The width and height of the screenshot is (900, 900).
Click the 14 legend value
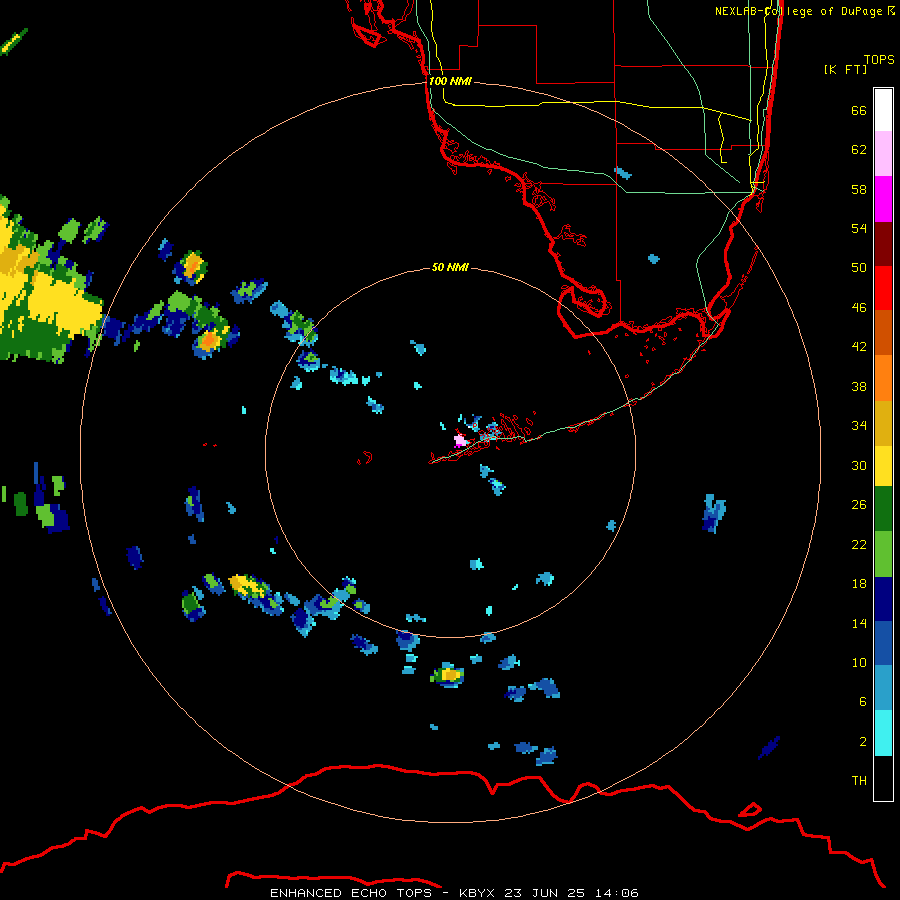point(859,623)
